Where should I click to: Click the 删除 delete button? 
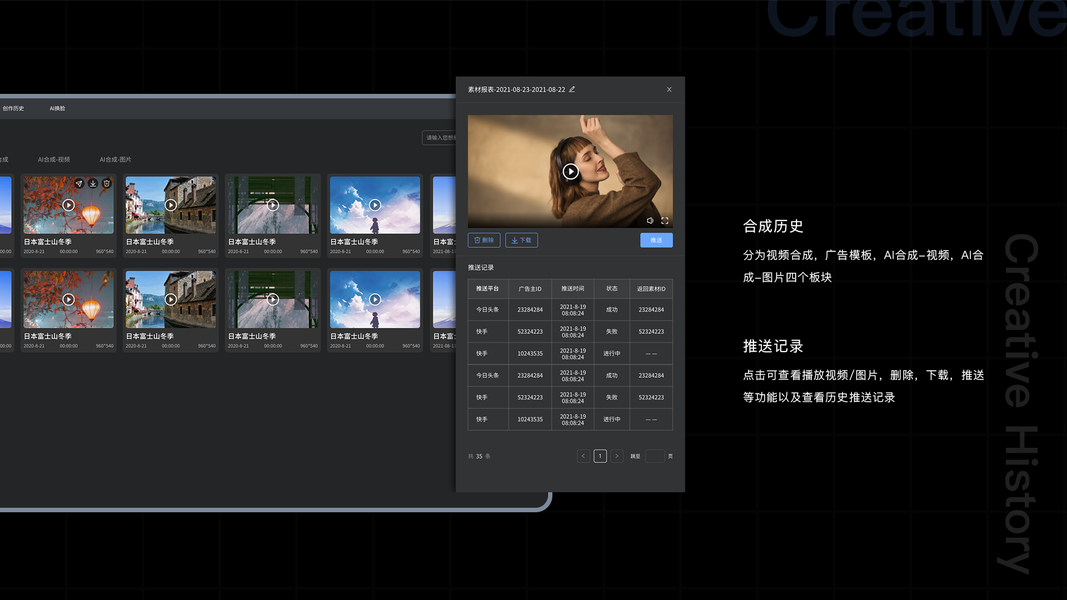pos(484,240)
